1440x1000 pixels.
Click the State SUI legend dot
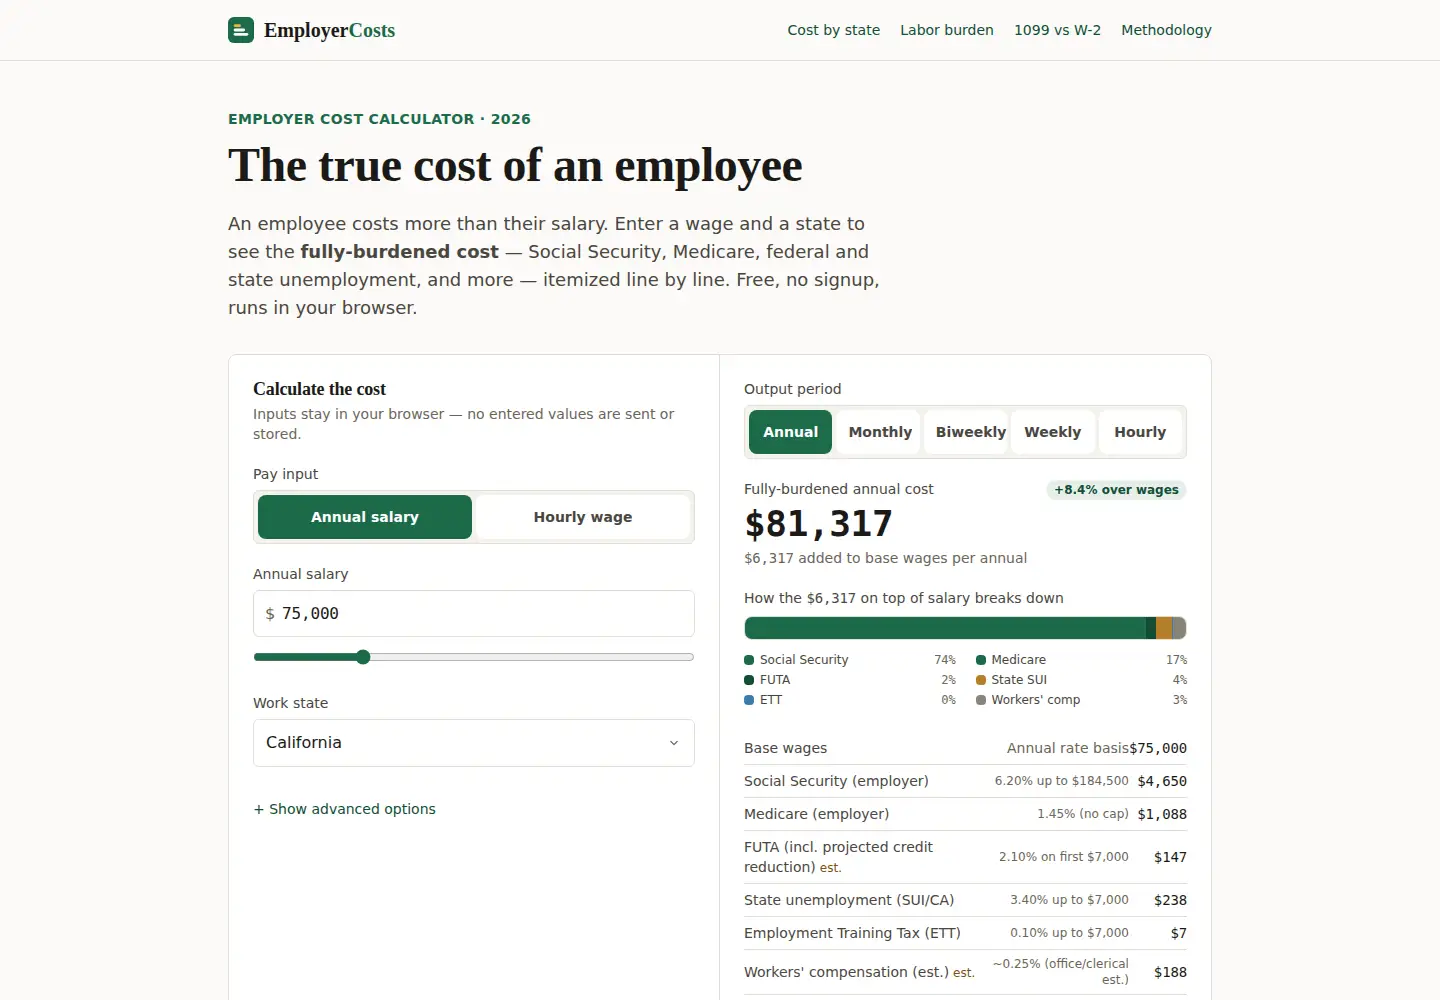(981, 680)
